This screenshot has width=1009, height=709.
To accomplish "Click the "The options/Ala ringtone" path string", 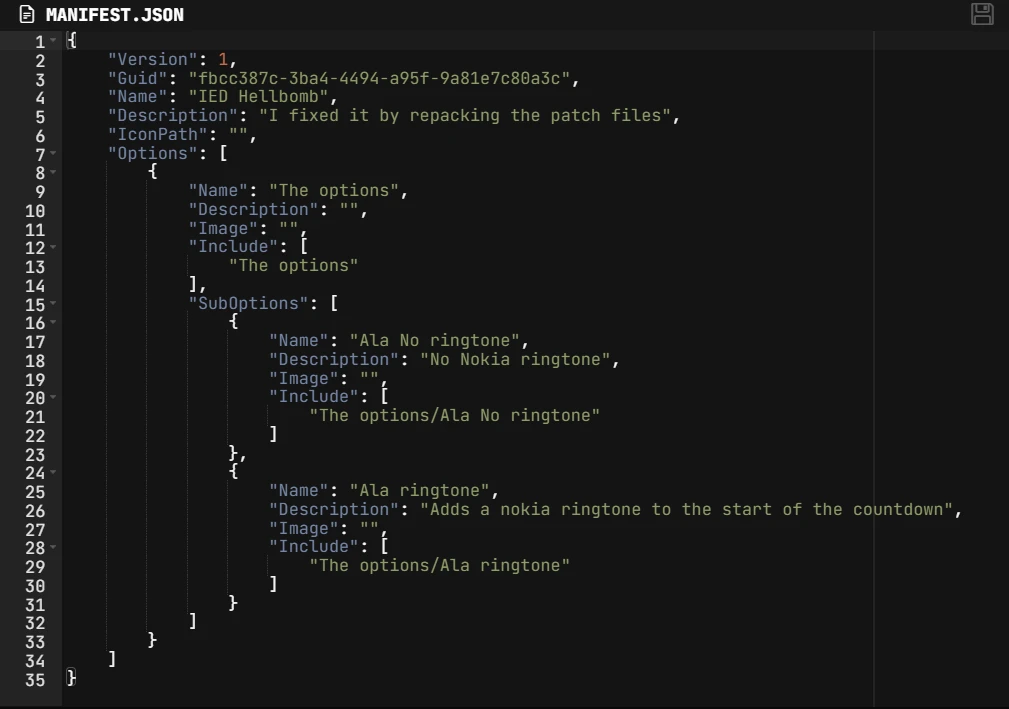I will tap(439, 566).
